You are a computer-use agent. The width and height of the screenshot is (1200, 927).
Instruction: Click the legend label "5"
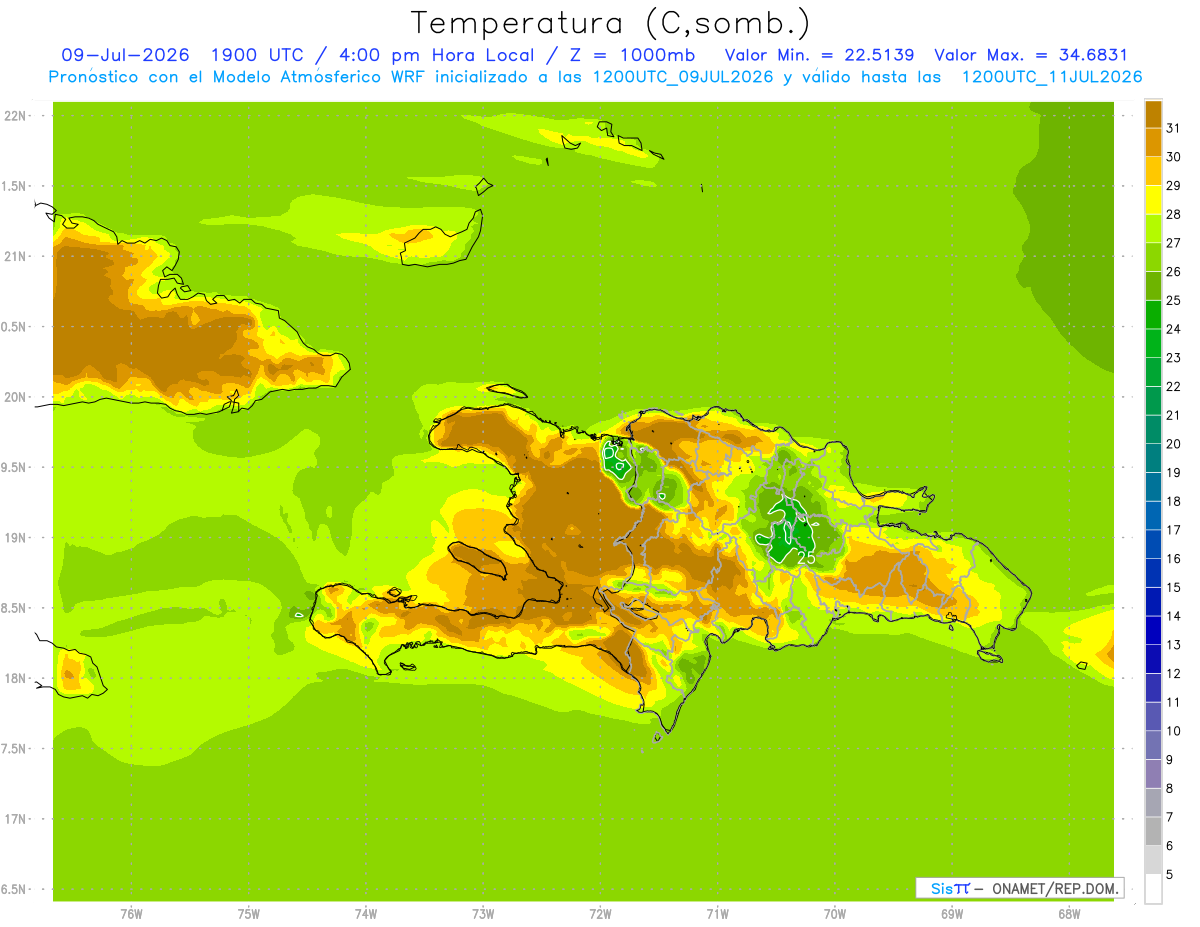(1170, 874)
